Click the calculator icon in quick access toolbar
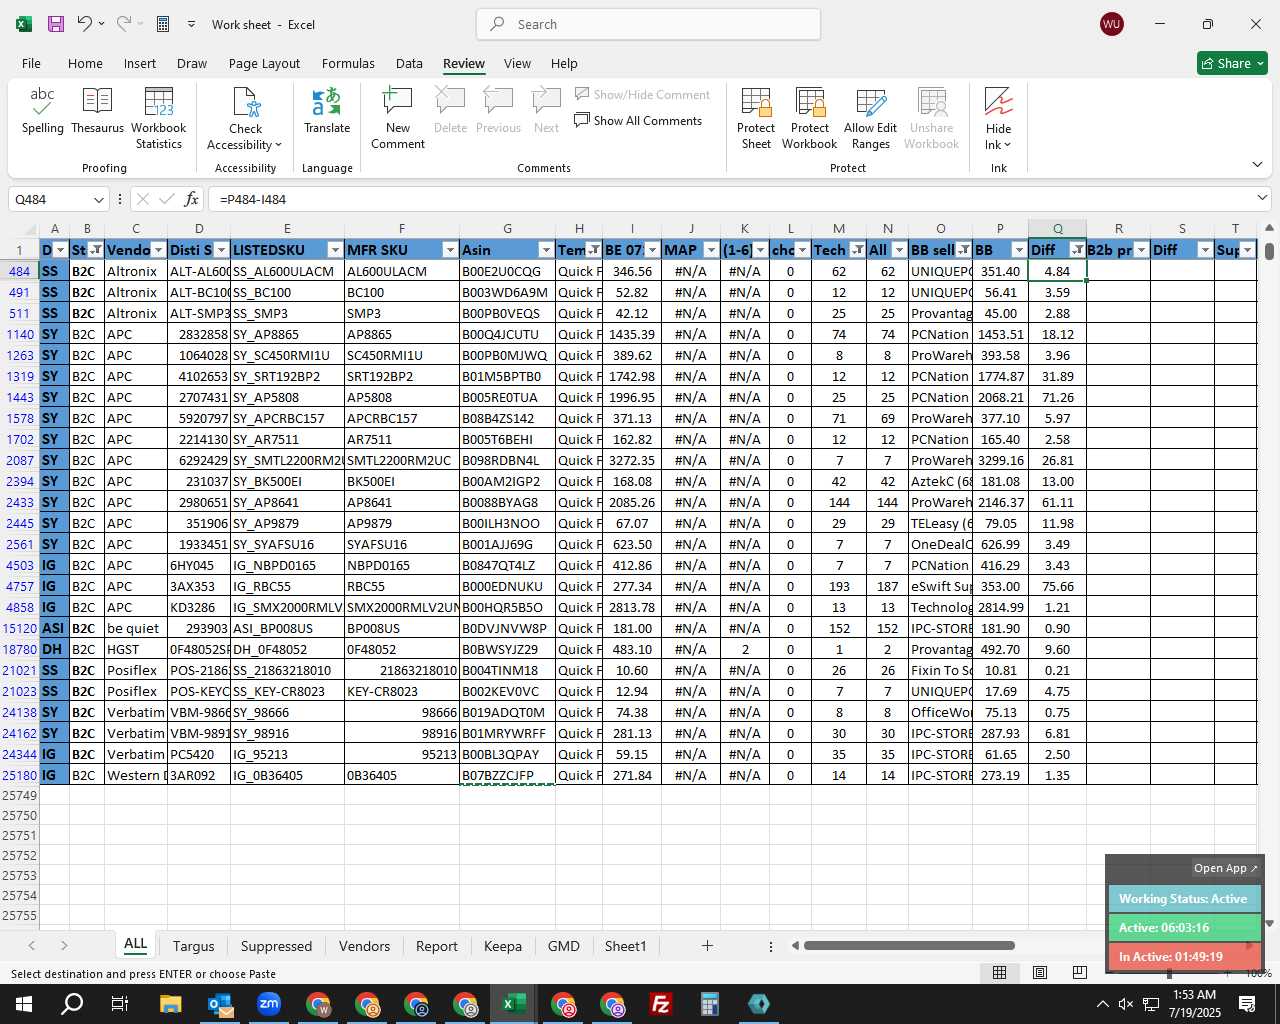The width and height of the screenshot is (1280, 1024). (x=163, y=24)
